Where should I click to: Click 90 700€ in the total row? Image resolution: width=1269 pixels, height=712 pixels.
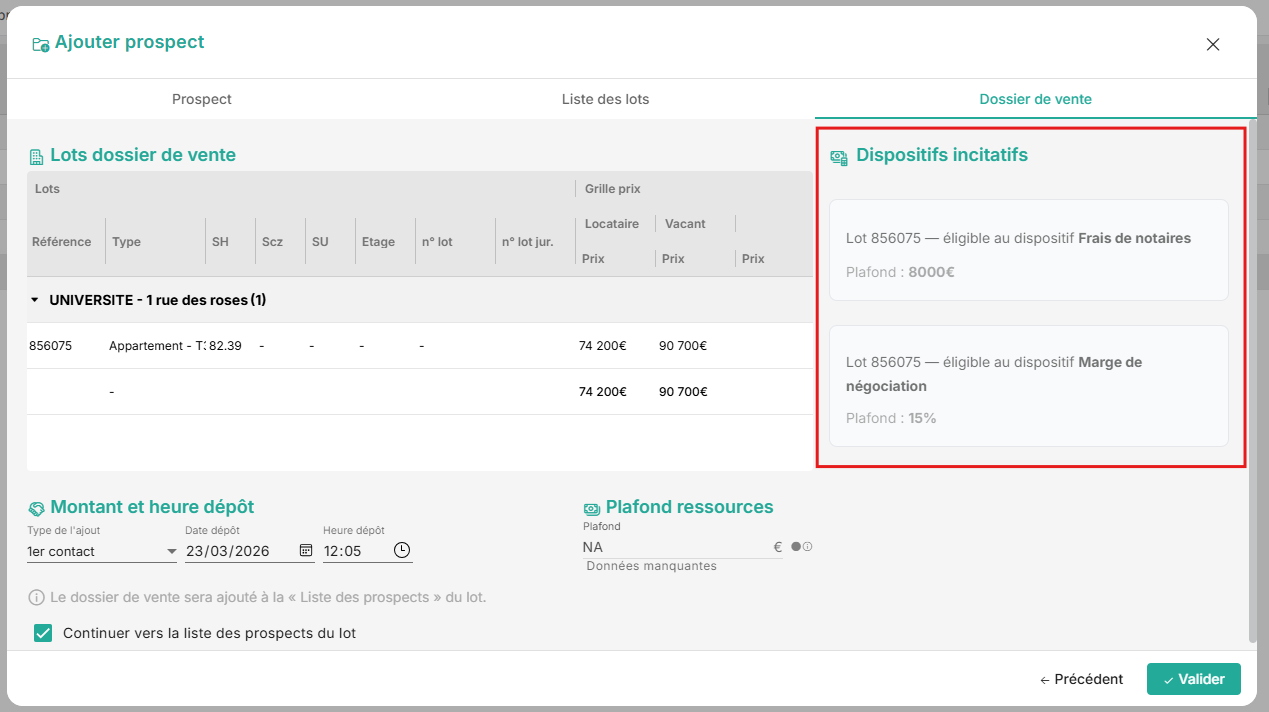point(683,392)
